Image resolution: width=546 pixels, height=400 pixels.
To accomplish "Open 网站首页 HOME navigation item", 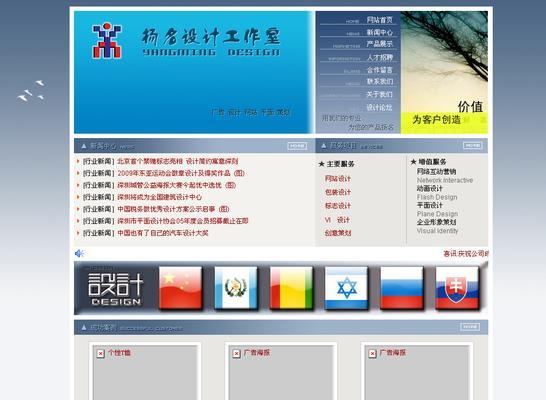I will 380,20.
